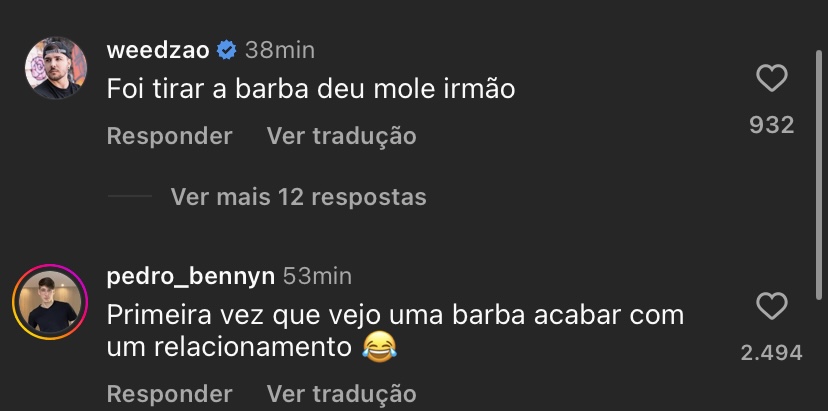Like pedro_bennyn's comment with the heart icon
Screen dimensions: 828x411
(771, 307)
